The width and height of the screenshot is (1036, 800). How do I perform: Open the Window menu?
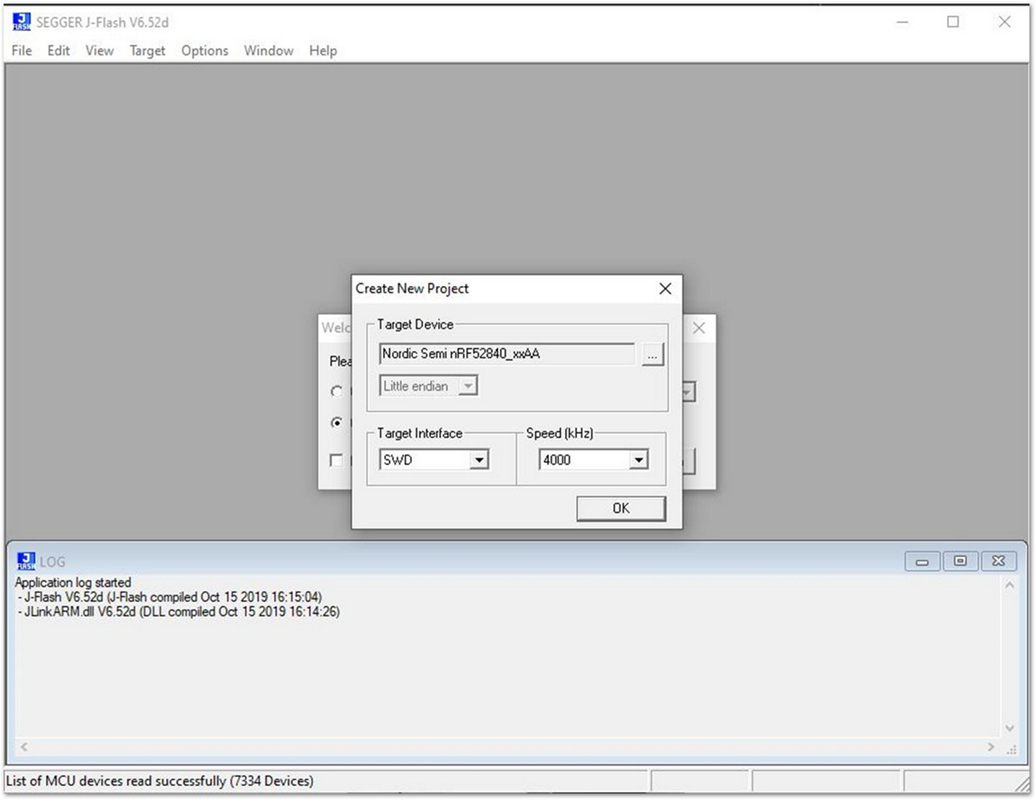tap(268, 51)
